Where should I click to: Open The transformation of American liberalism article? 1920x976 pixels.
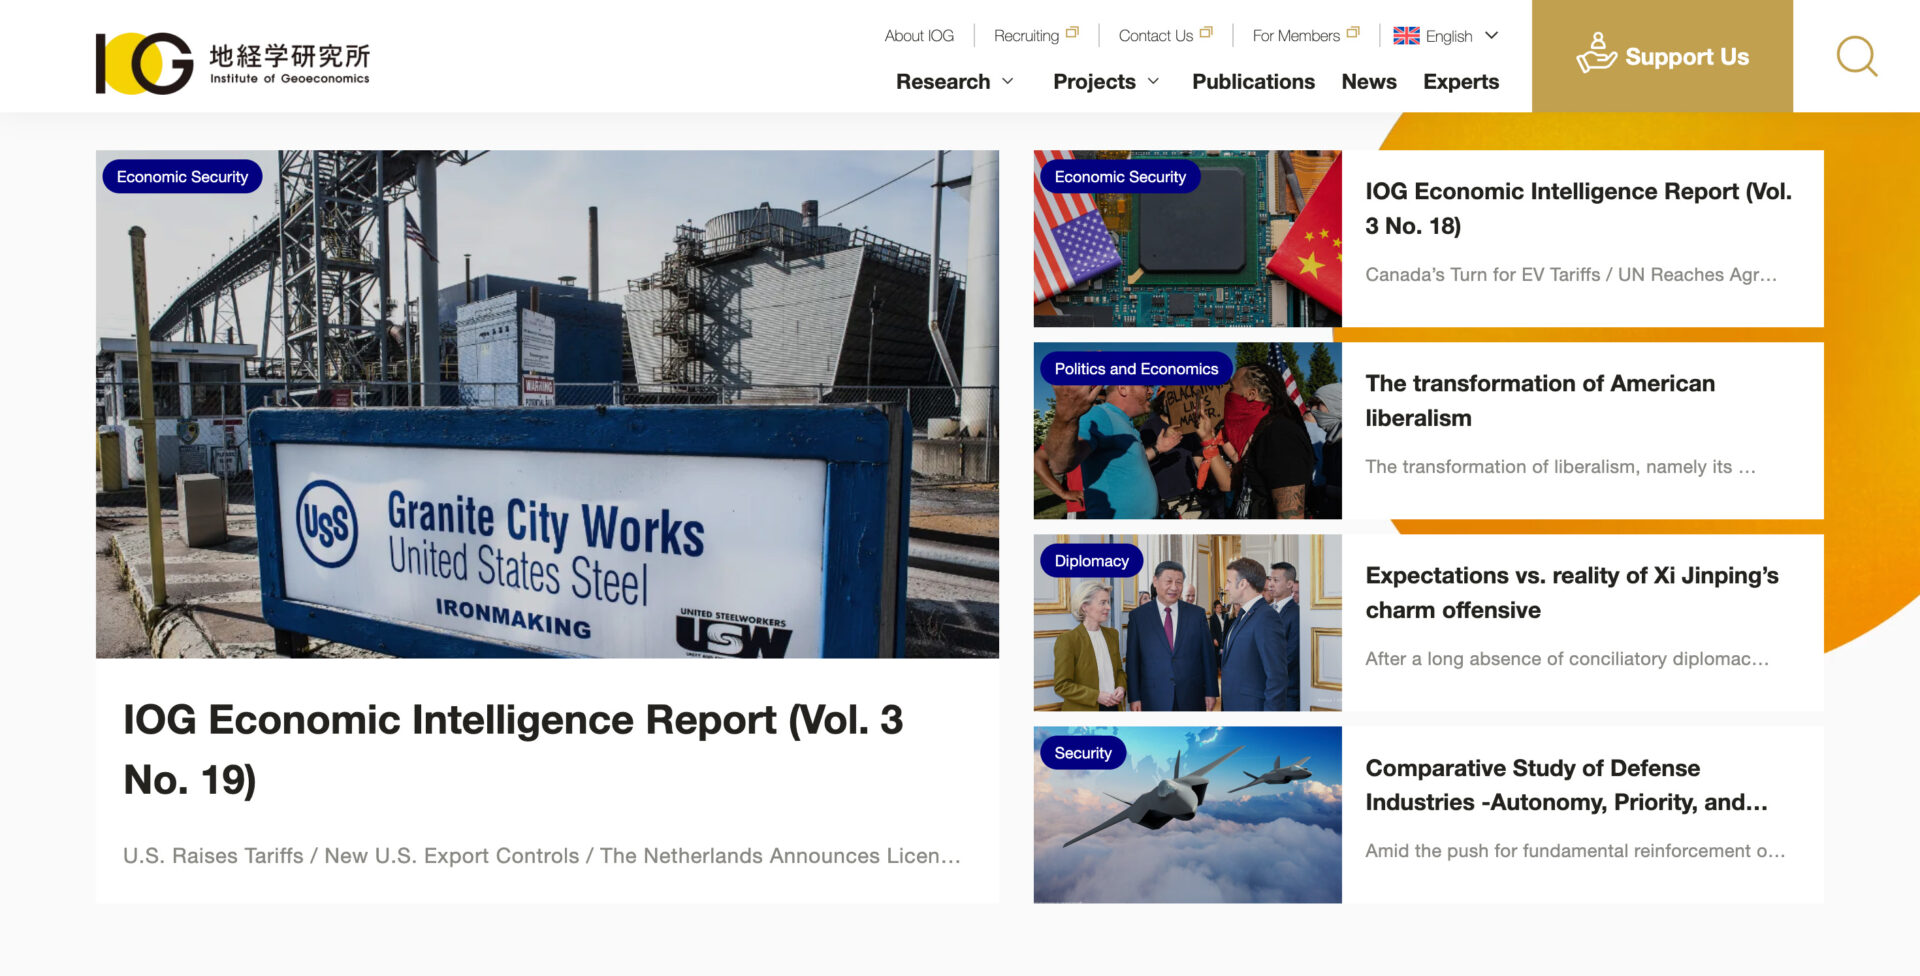[1540, 400]
